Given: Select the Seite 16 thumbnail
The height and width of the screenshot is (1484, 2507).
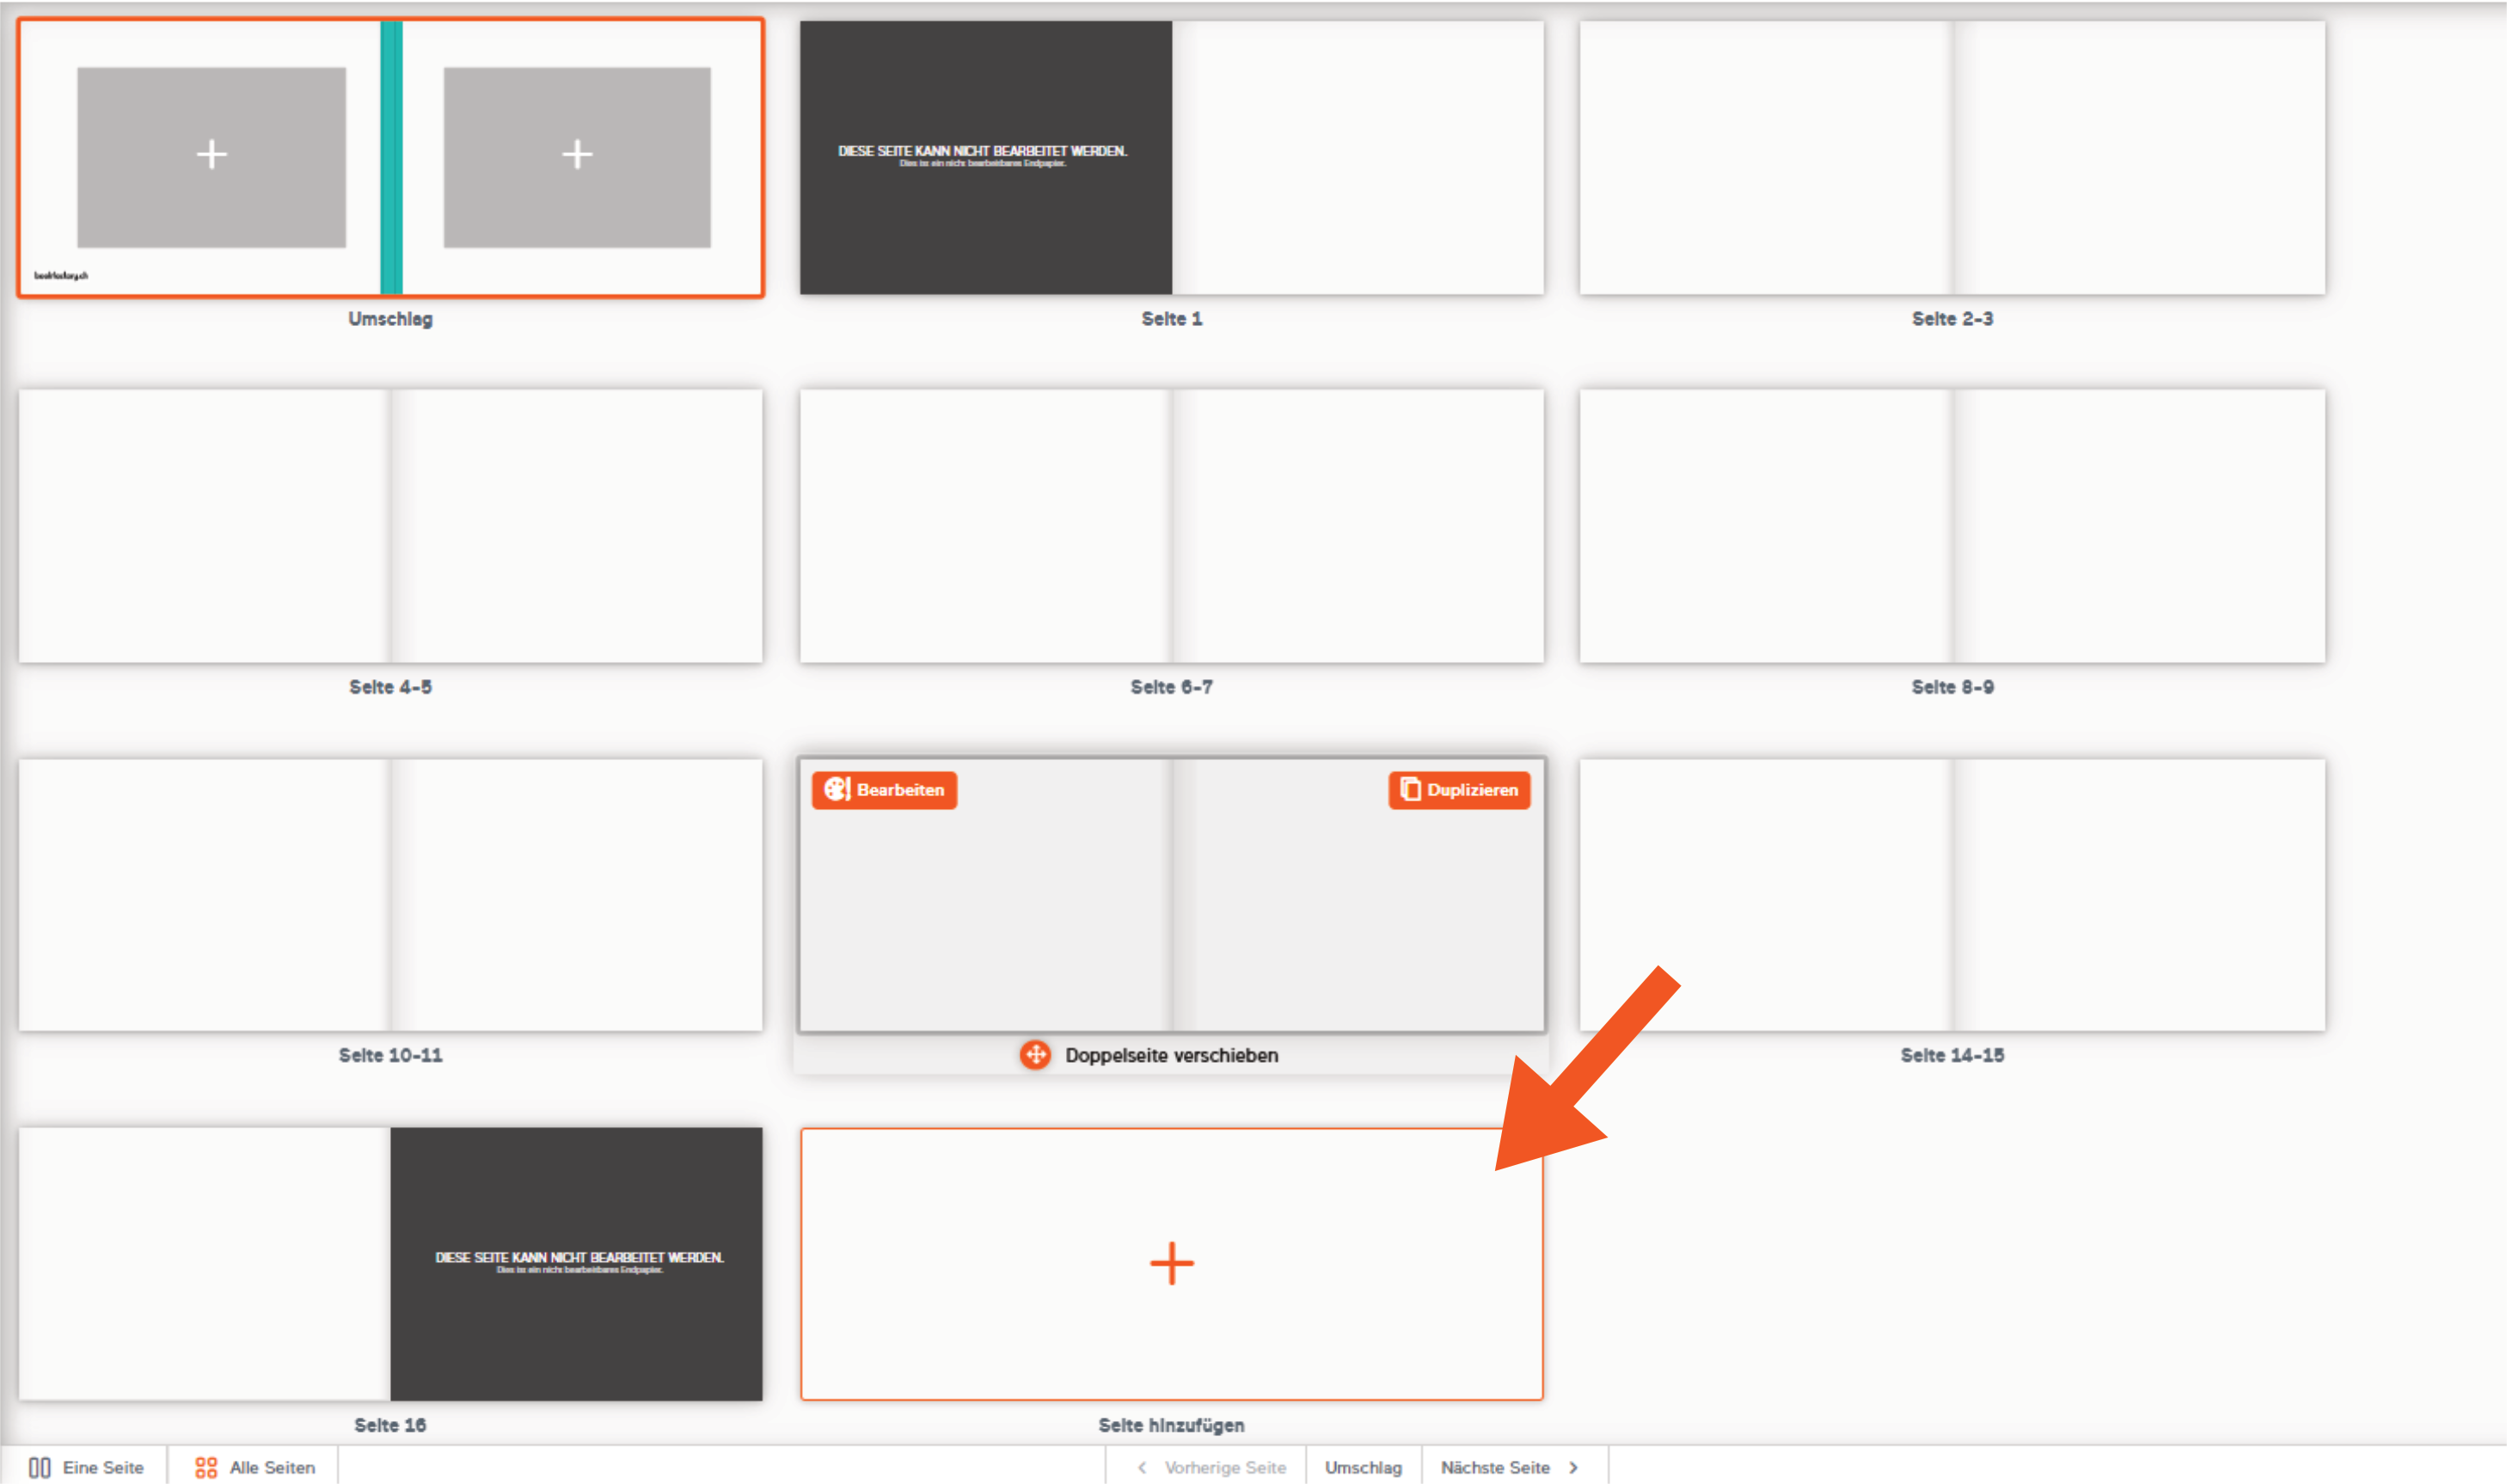Looking at the screenshot, I should pyautogui.click(x=390, y=1264).
